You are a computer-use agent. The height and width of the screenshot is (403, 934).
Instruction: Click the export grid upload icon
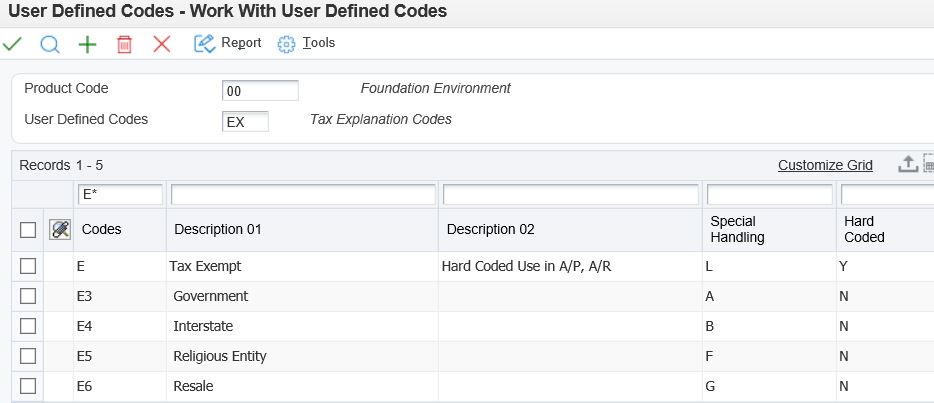pos(907,165)
